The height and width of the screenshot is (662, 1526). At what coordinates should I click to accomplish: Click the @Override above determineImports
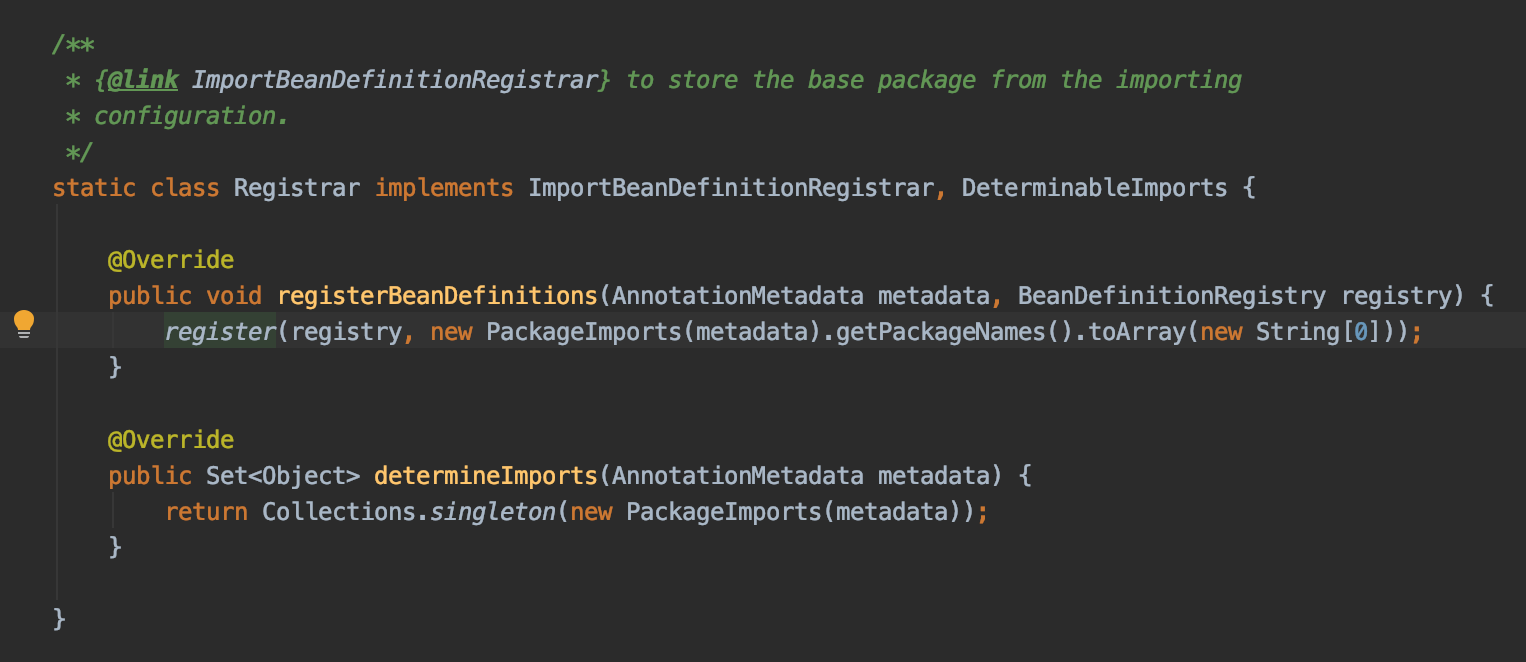tap(171, 440)
